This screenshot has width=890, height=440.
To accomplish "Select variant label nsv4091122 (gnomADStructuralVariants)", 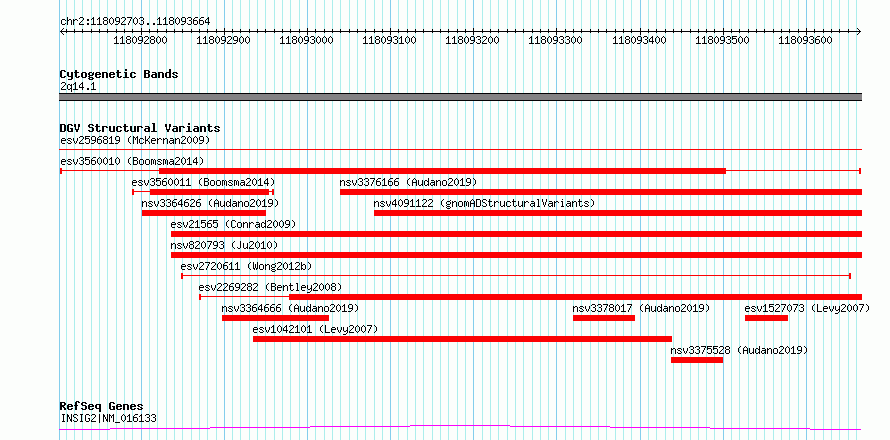I will pyautogui.click(x=484, y=203).
